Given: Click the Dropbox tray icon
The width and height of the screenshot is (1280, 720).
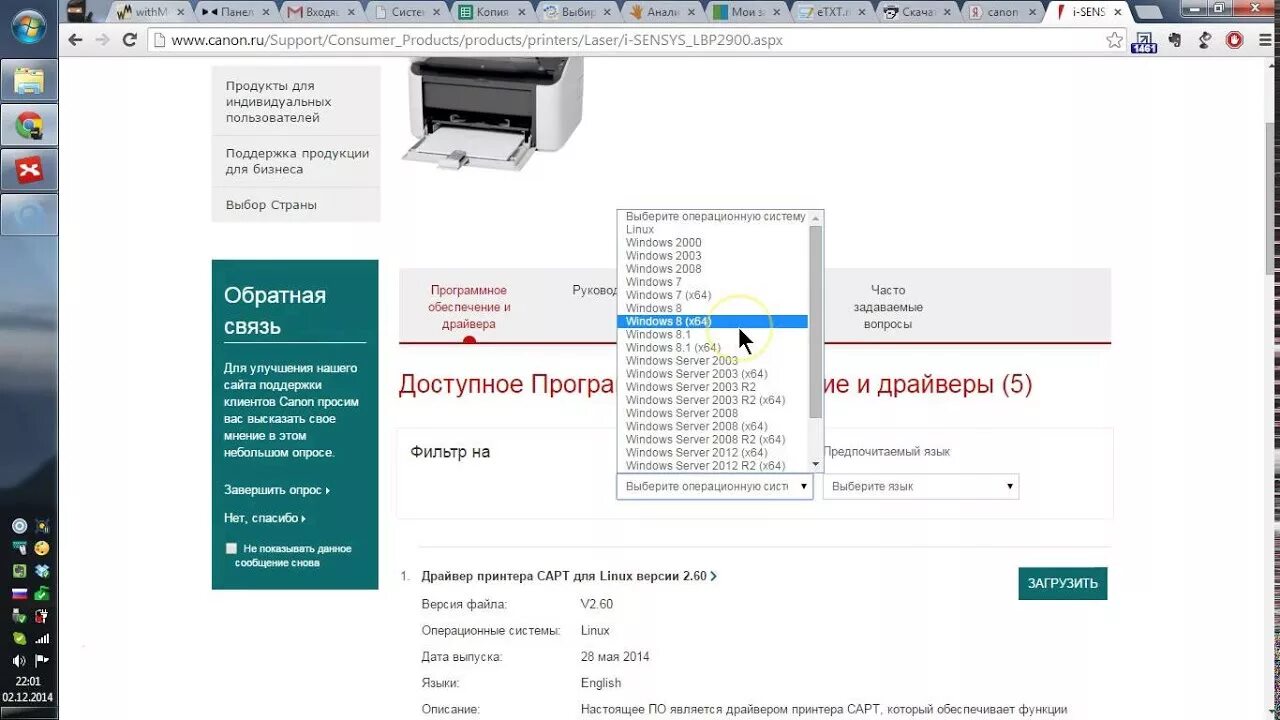Looking at the screenshot, I should click(42, 571).
